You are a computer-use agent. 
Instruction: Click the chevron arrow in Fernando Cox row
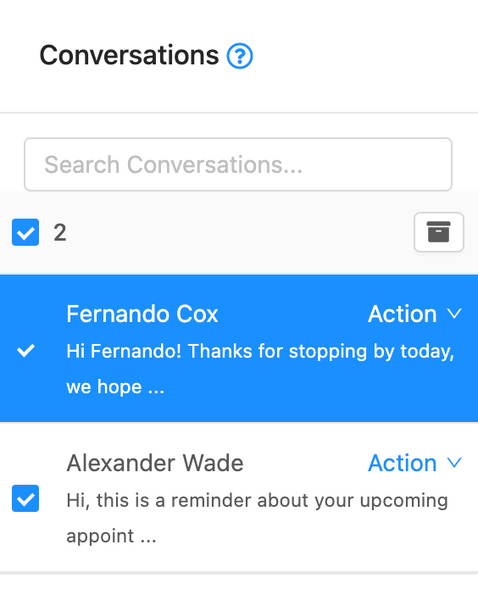pyautogui.click(x=454, y=314)
